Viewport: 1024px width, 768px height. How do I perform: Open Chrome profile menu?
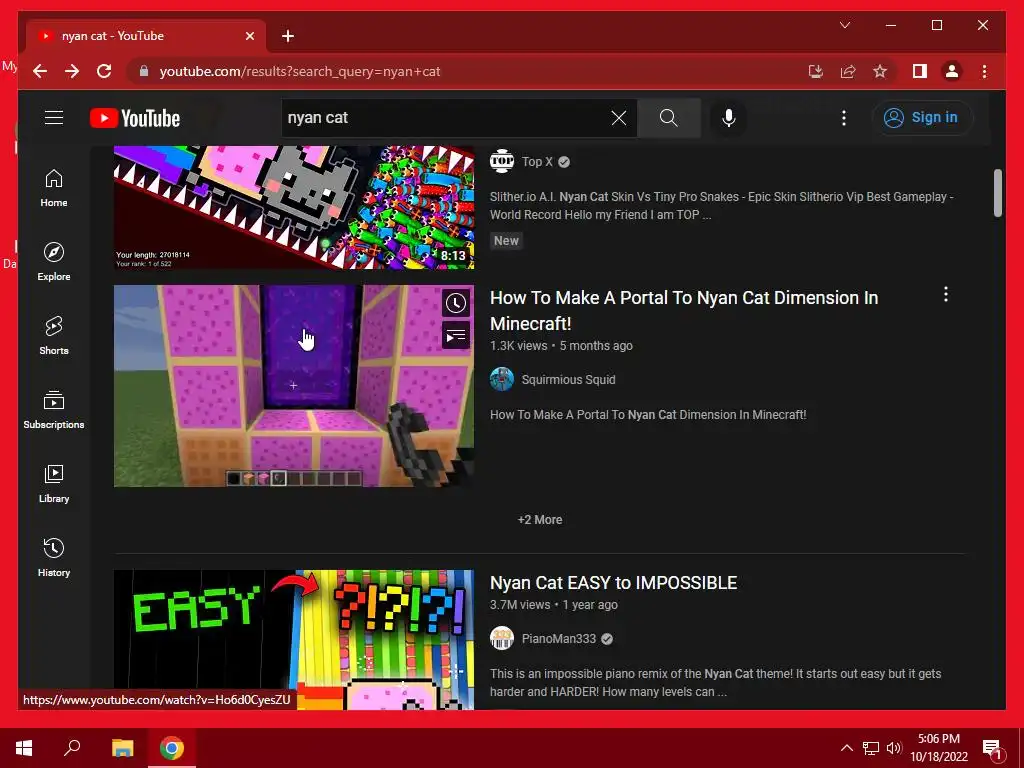(x=952, y=71)
